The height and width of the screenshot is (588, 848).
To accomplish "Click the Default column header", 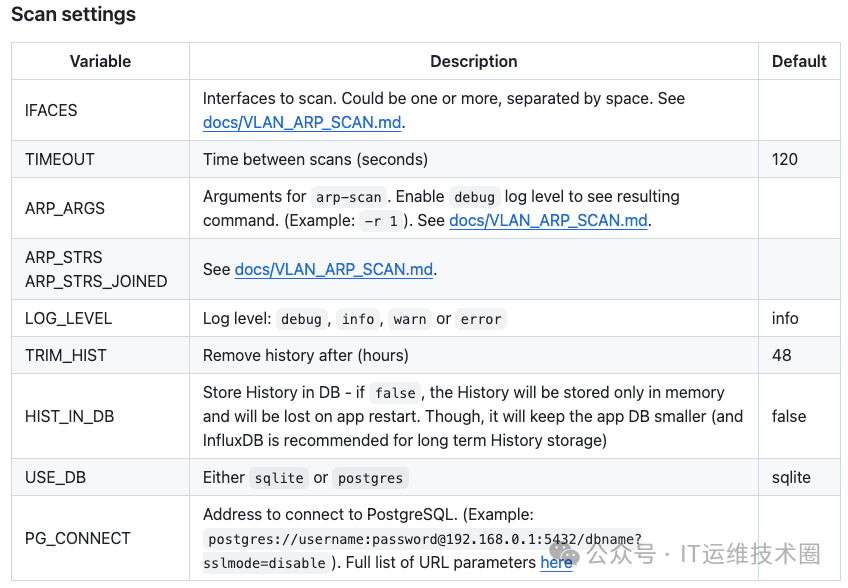I will pyautogui.click(x=799, y=61).
